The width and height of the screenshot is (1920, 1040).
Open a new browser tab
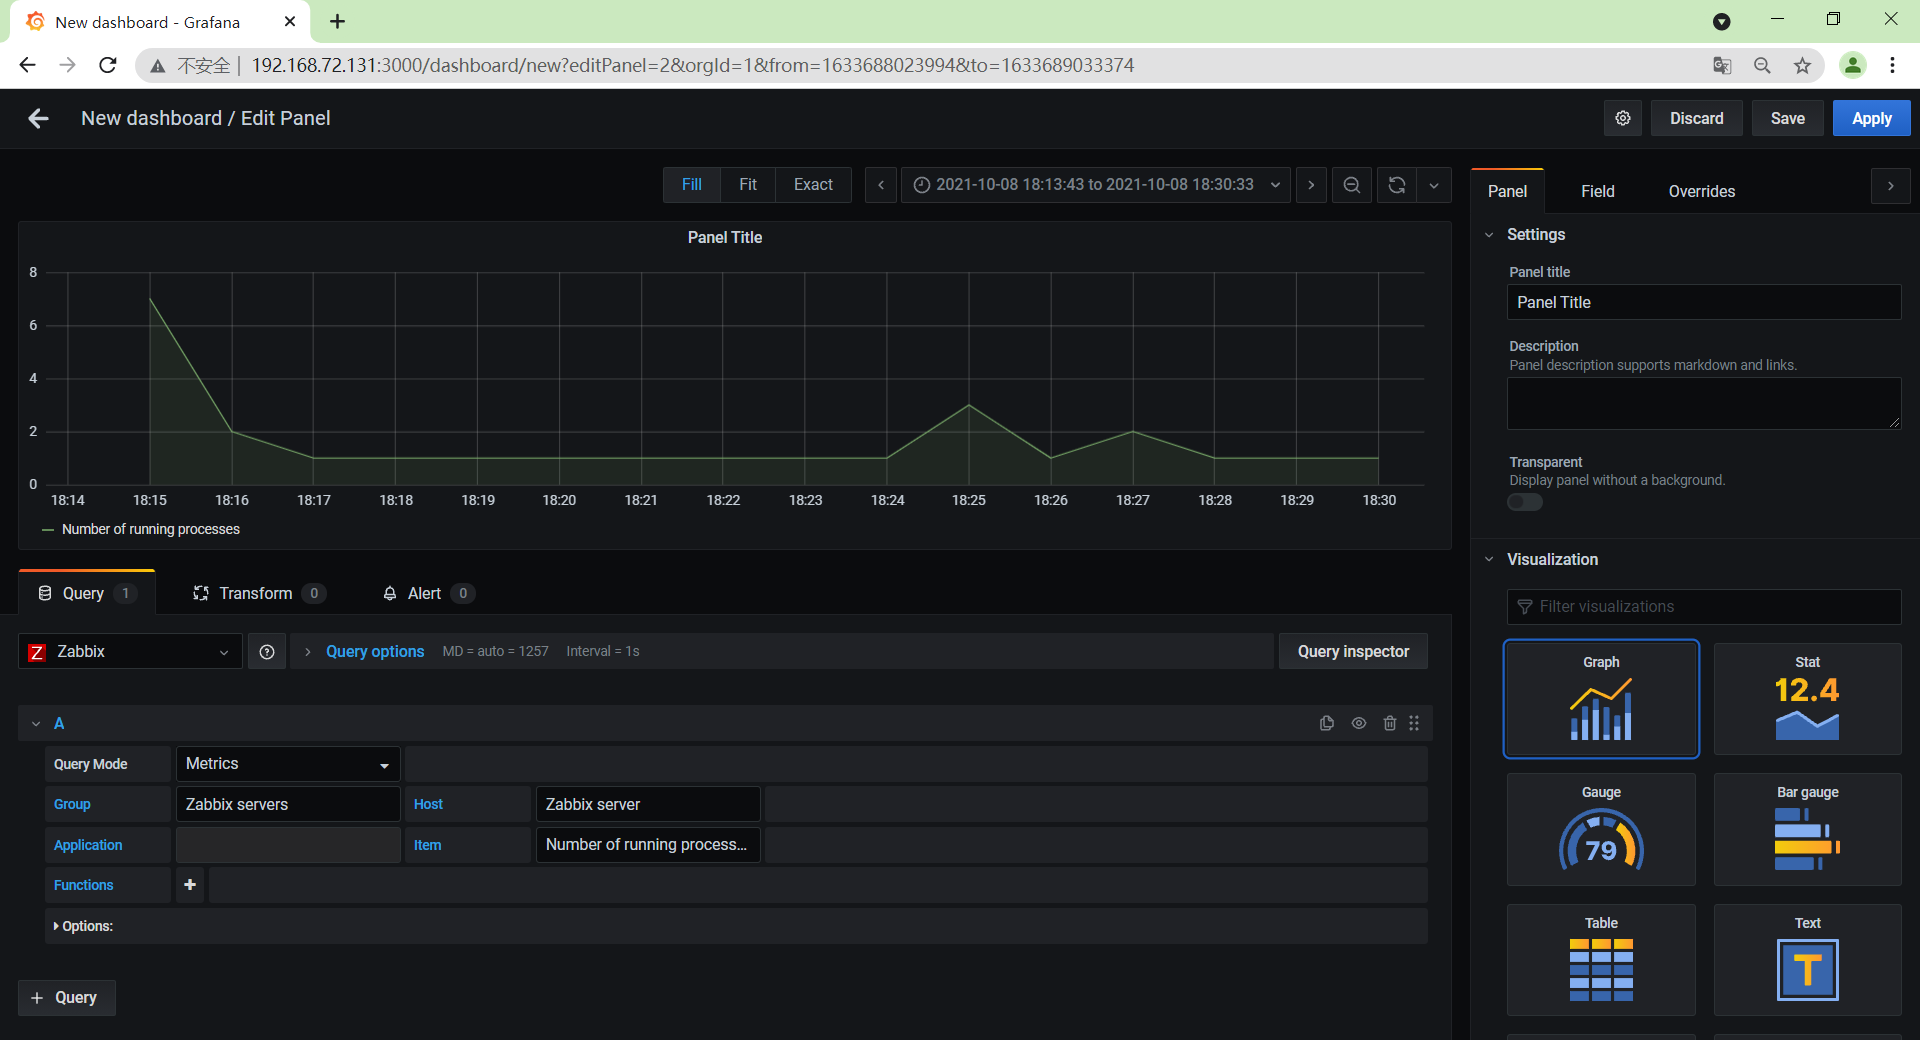[x=338, y=22]
